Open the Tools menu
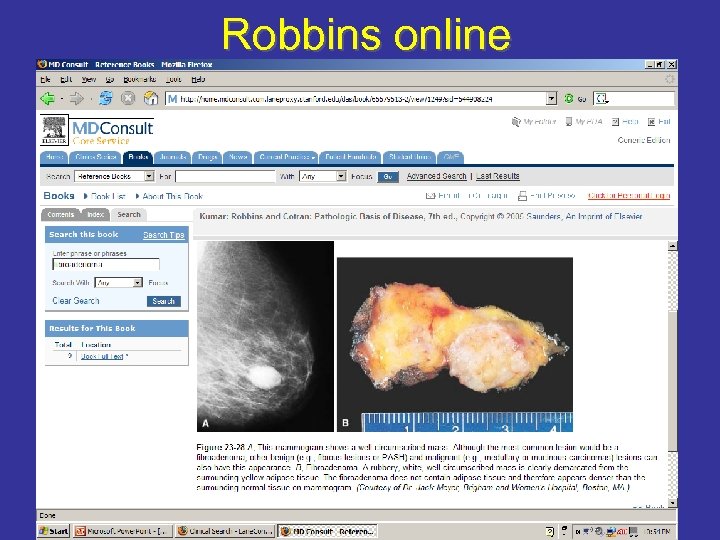Viewport: 720px width, 540px height. [174, 79]
